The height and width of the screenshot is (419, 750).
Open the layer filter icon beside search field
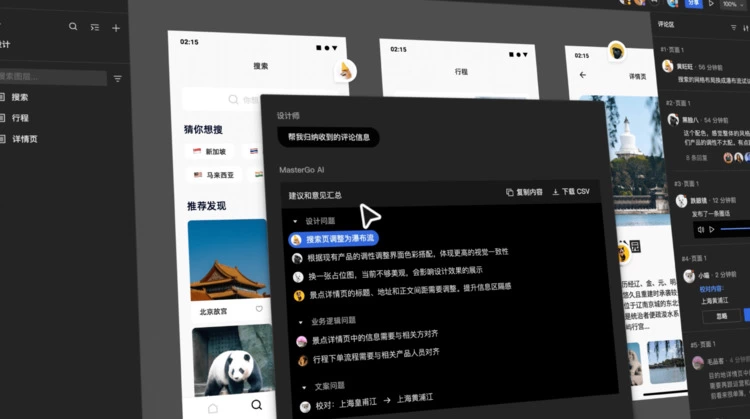click(x=117, y=78)
